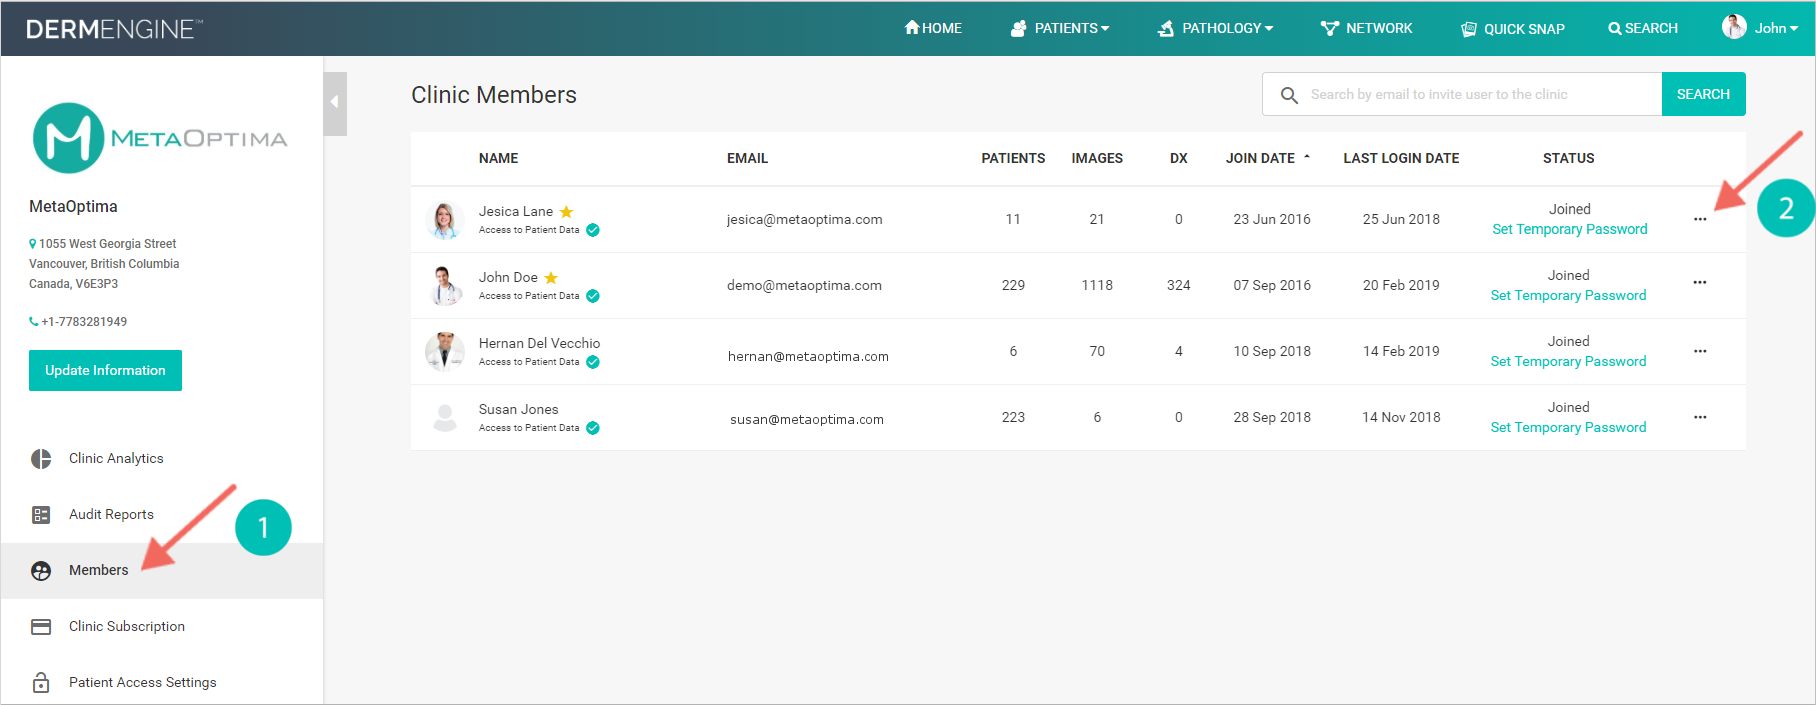Screen dimensions: 1816x705
Task: Set temporary password for Hernan Del Vecchio
Action: coord(1568,361)
